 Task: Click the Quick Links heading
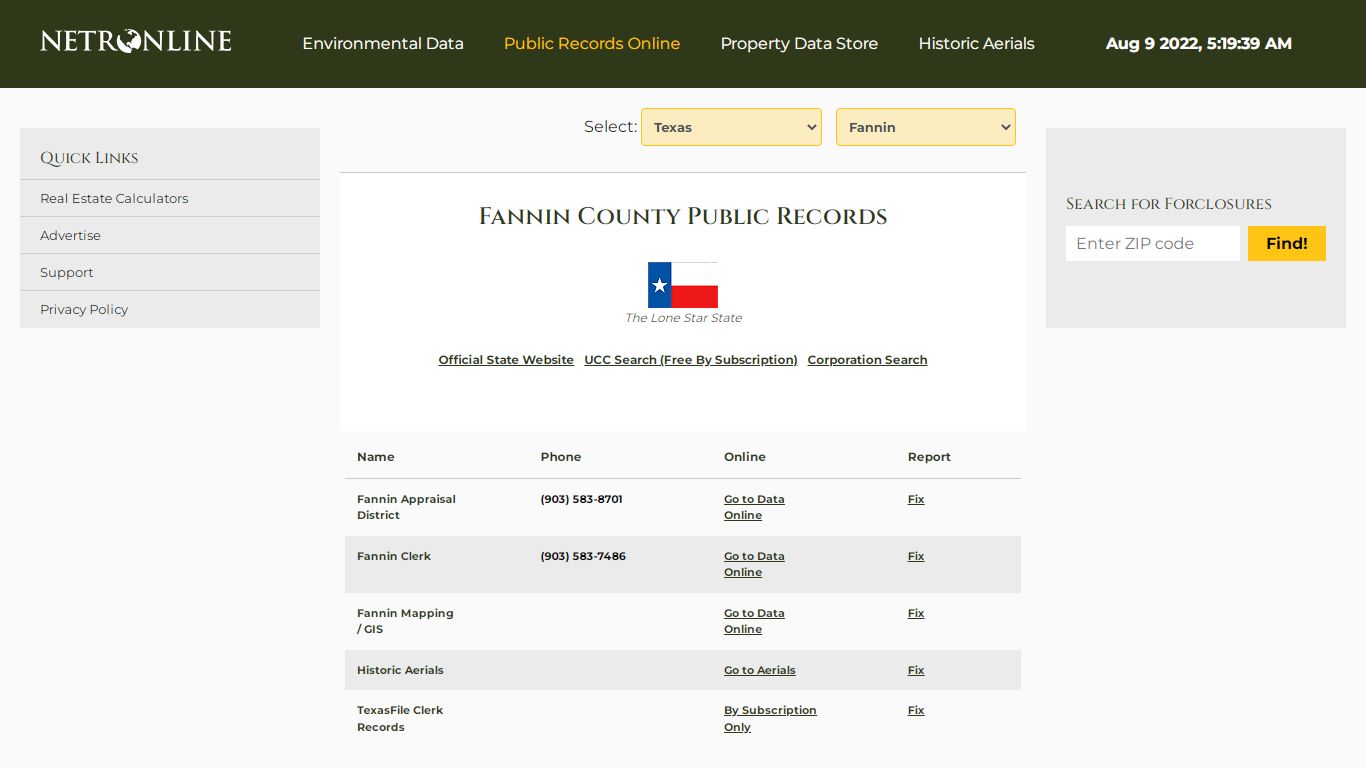[x=89, y=158]
